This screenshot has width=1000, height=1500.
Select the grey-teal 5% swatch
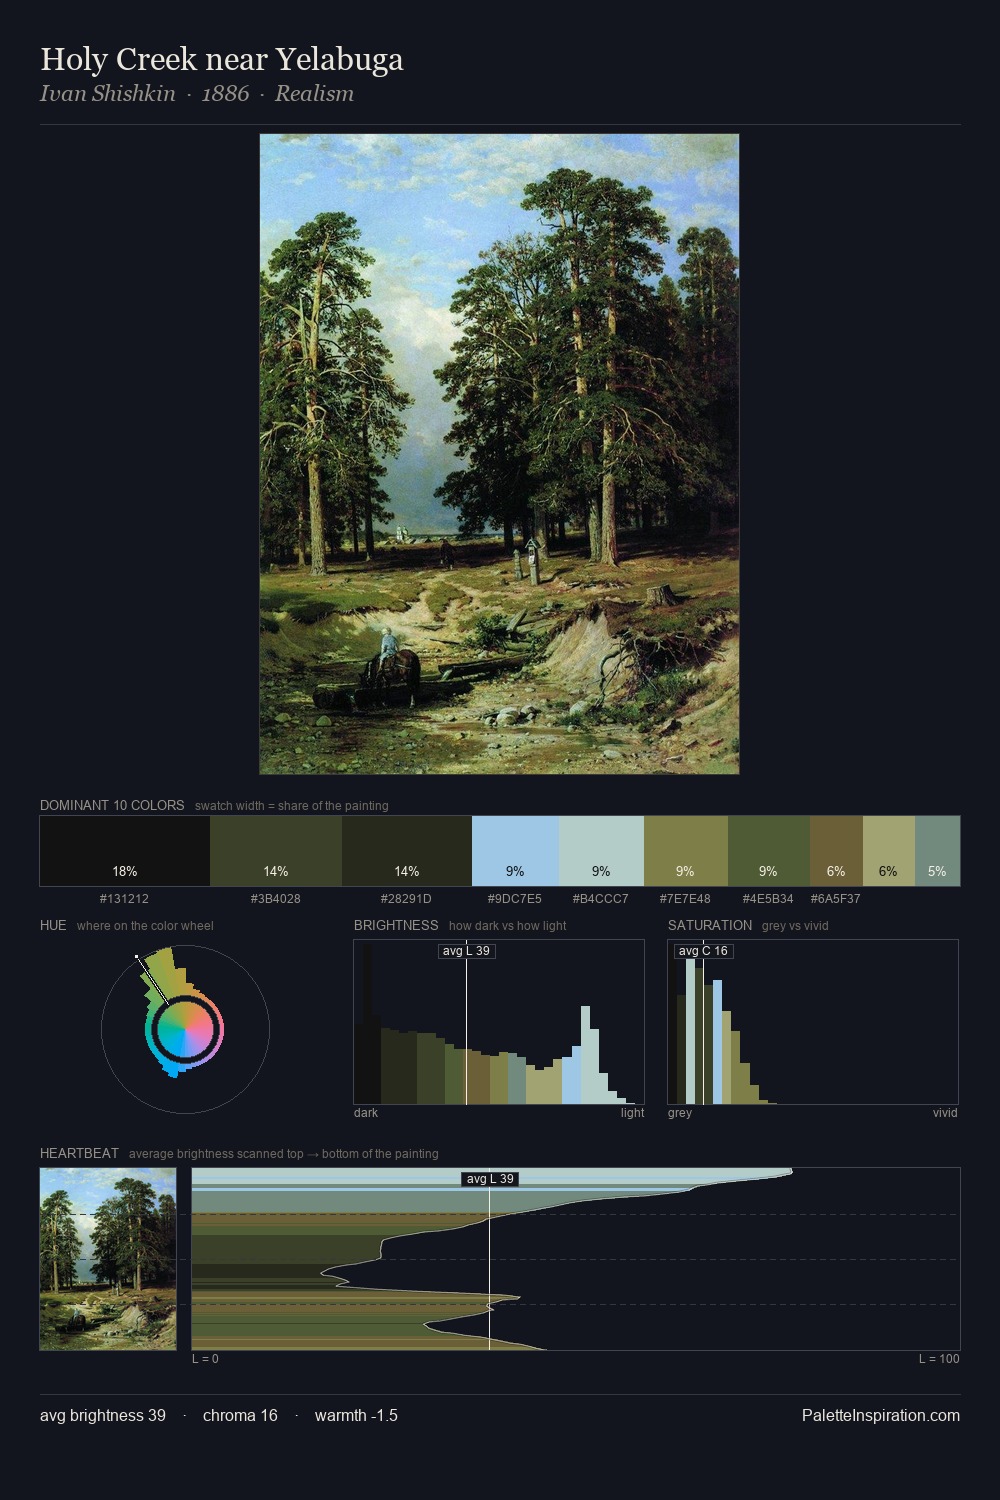937,851
